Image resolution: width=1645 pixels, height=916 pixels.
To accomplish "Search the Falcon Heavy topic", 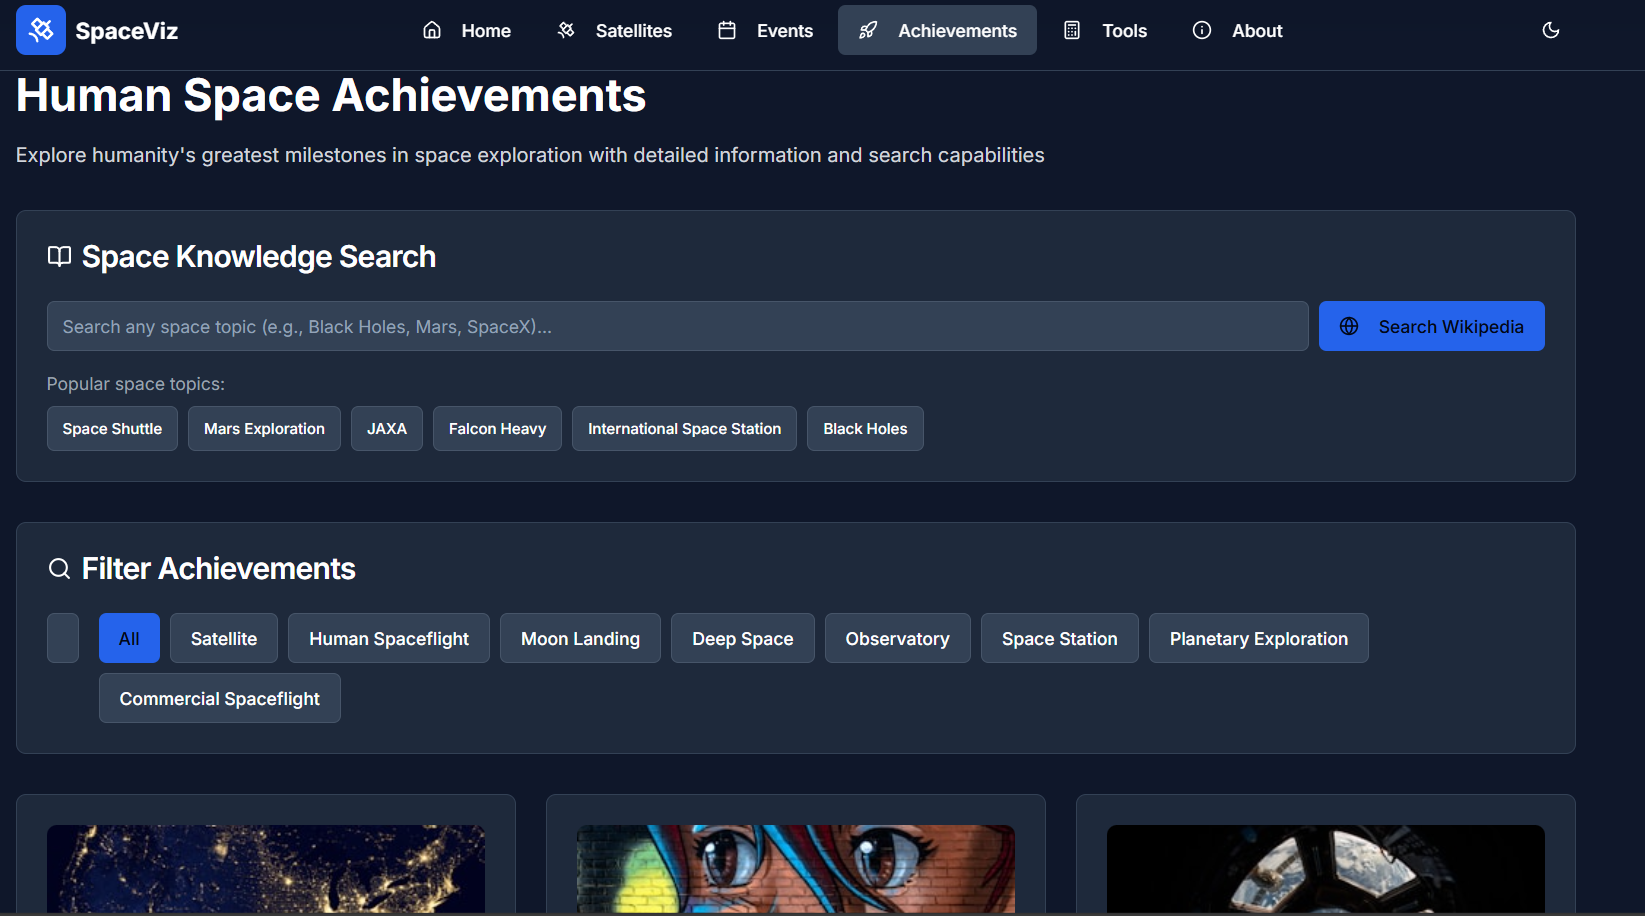I will point(497,428).
